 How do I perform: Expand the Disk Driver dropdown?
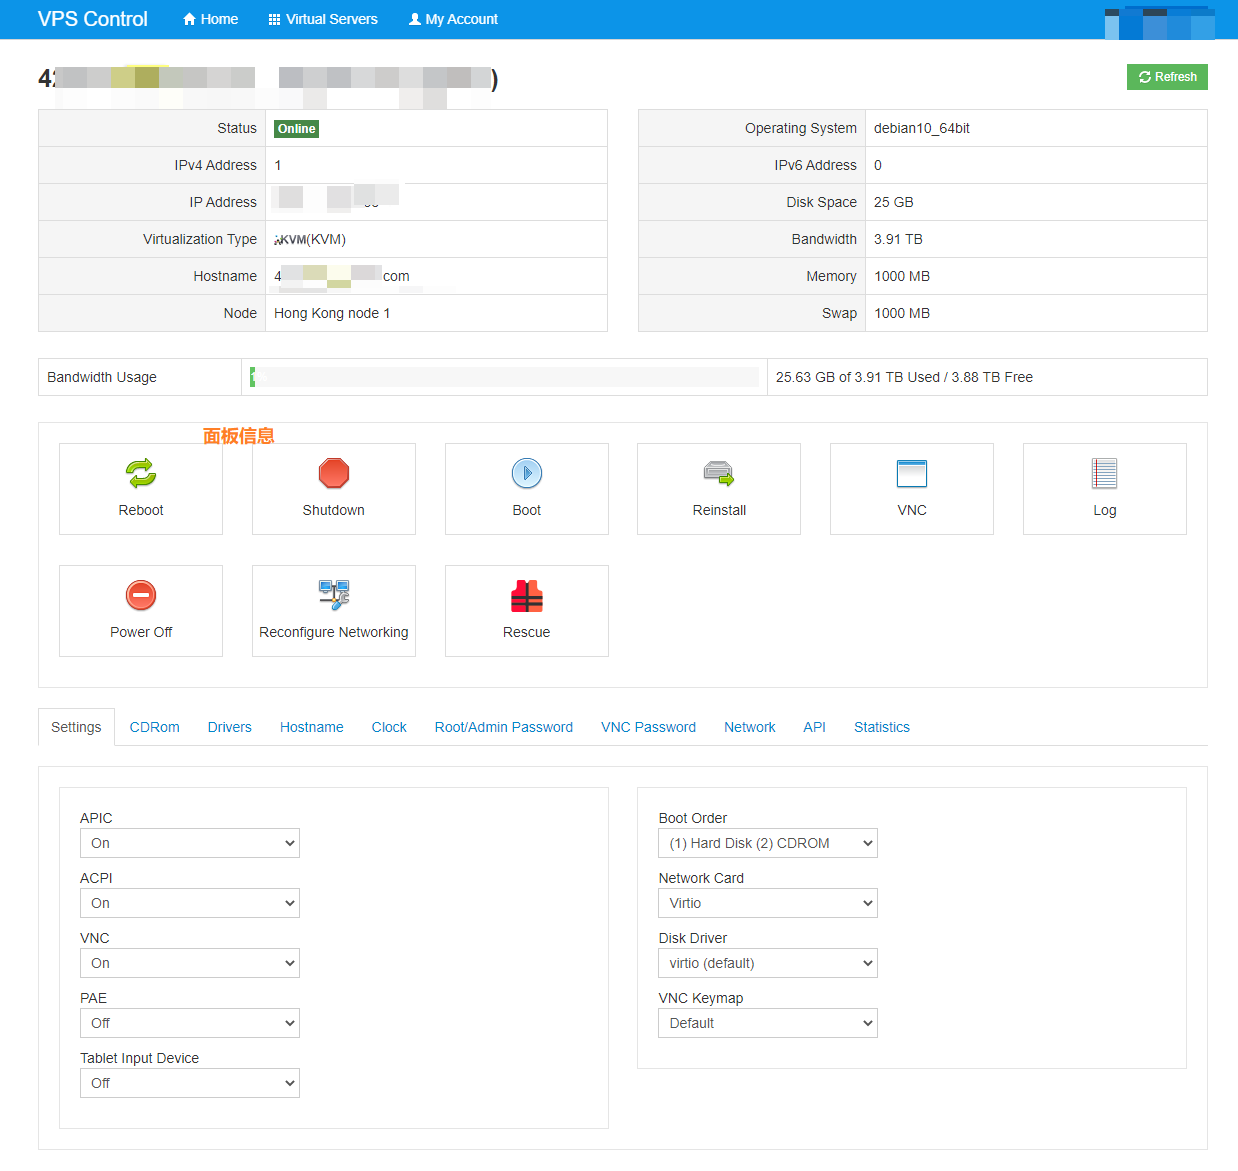pyautogui.click(x=768, y=963)
